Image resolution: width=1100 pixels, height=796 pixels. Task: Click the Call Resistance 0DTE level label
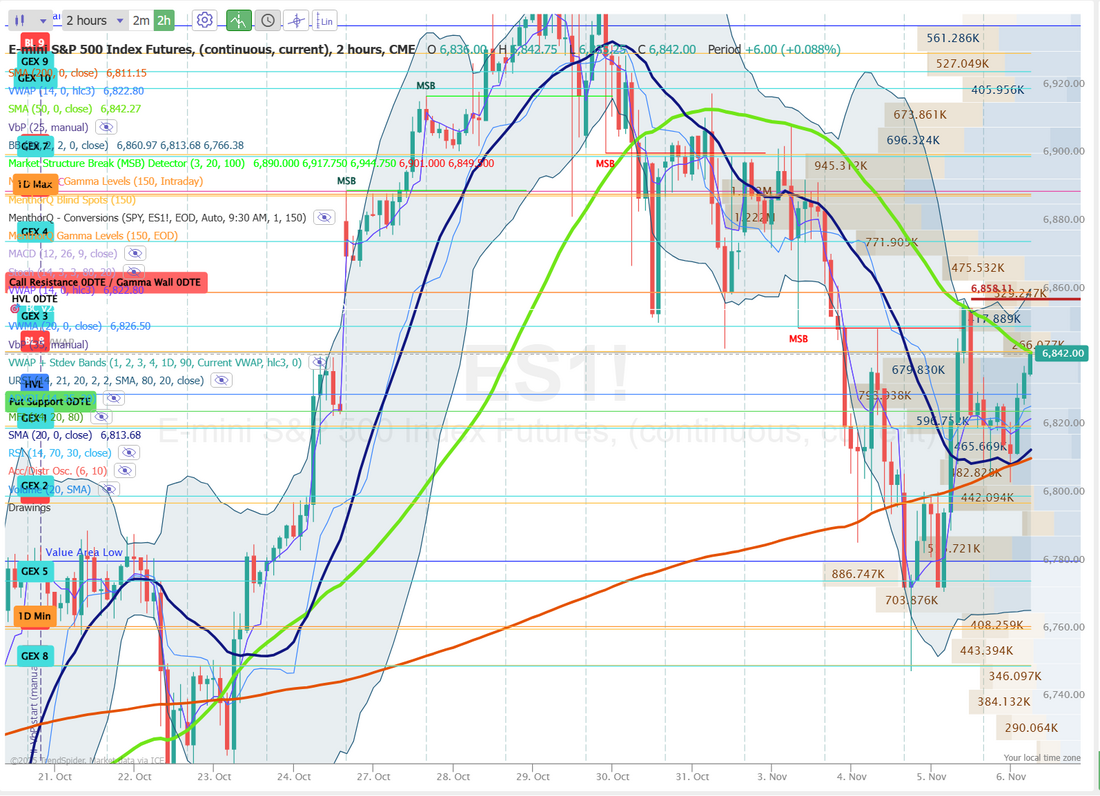106,283
